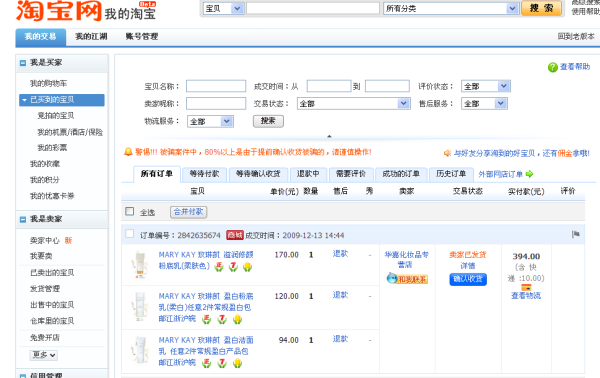Select the 等待确认收货 tab
This screenshot has height=378, width=600.
click(x=258, y=174)
